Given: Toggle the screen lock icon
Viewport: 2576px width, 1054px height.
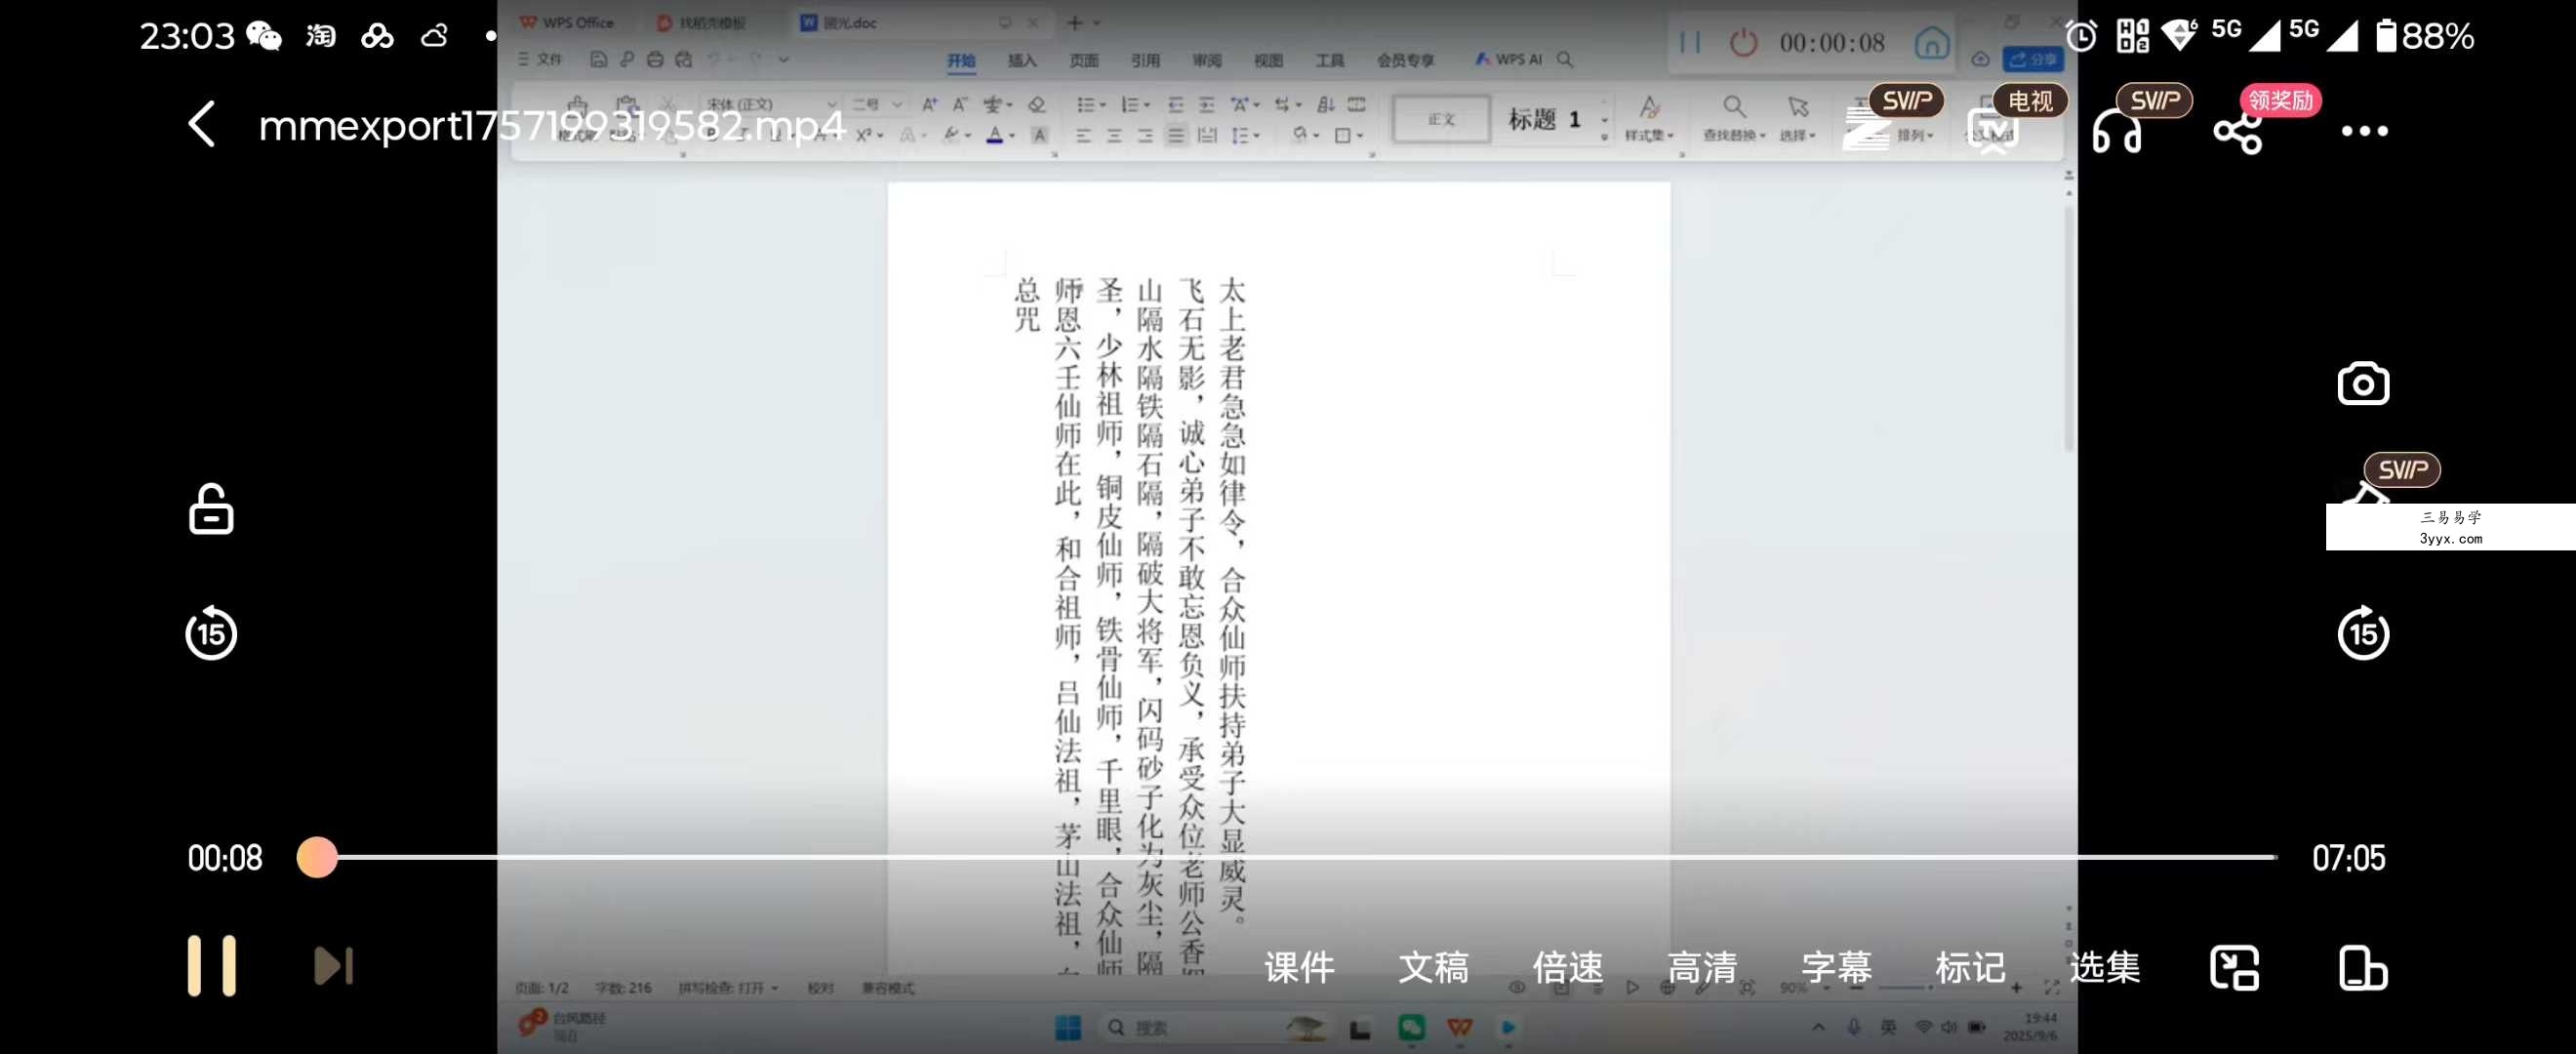Looking at the screenshot, I should coord(211,509).
